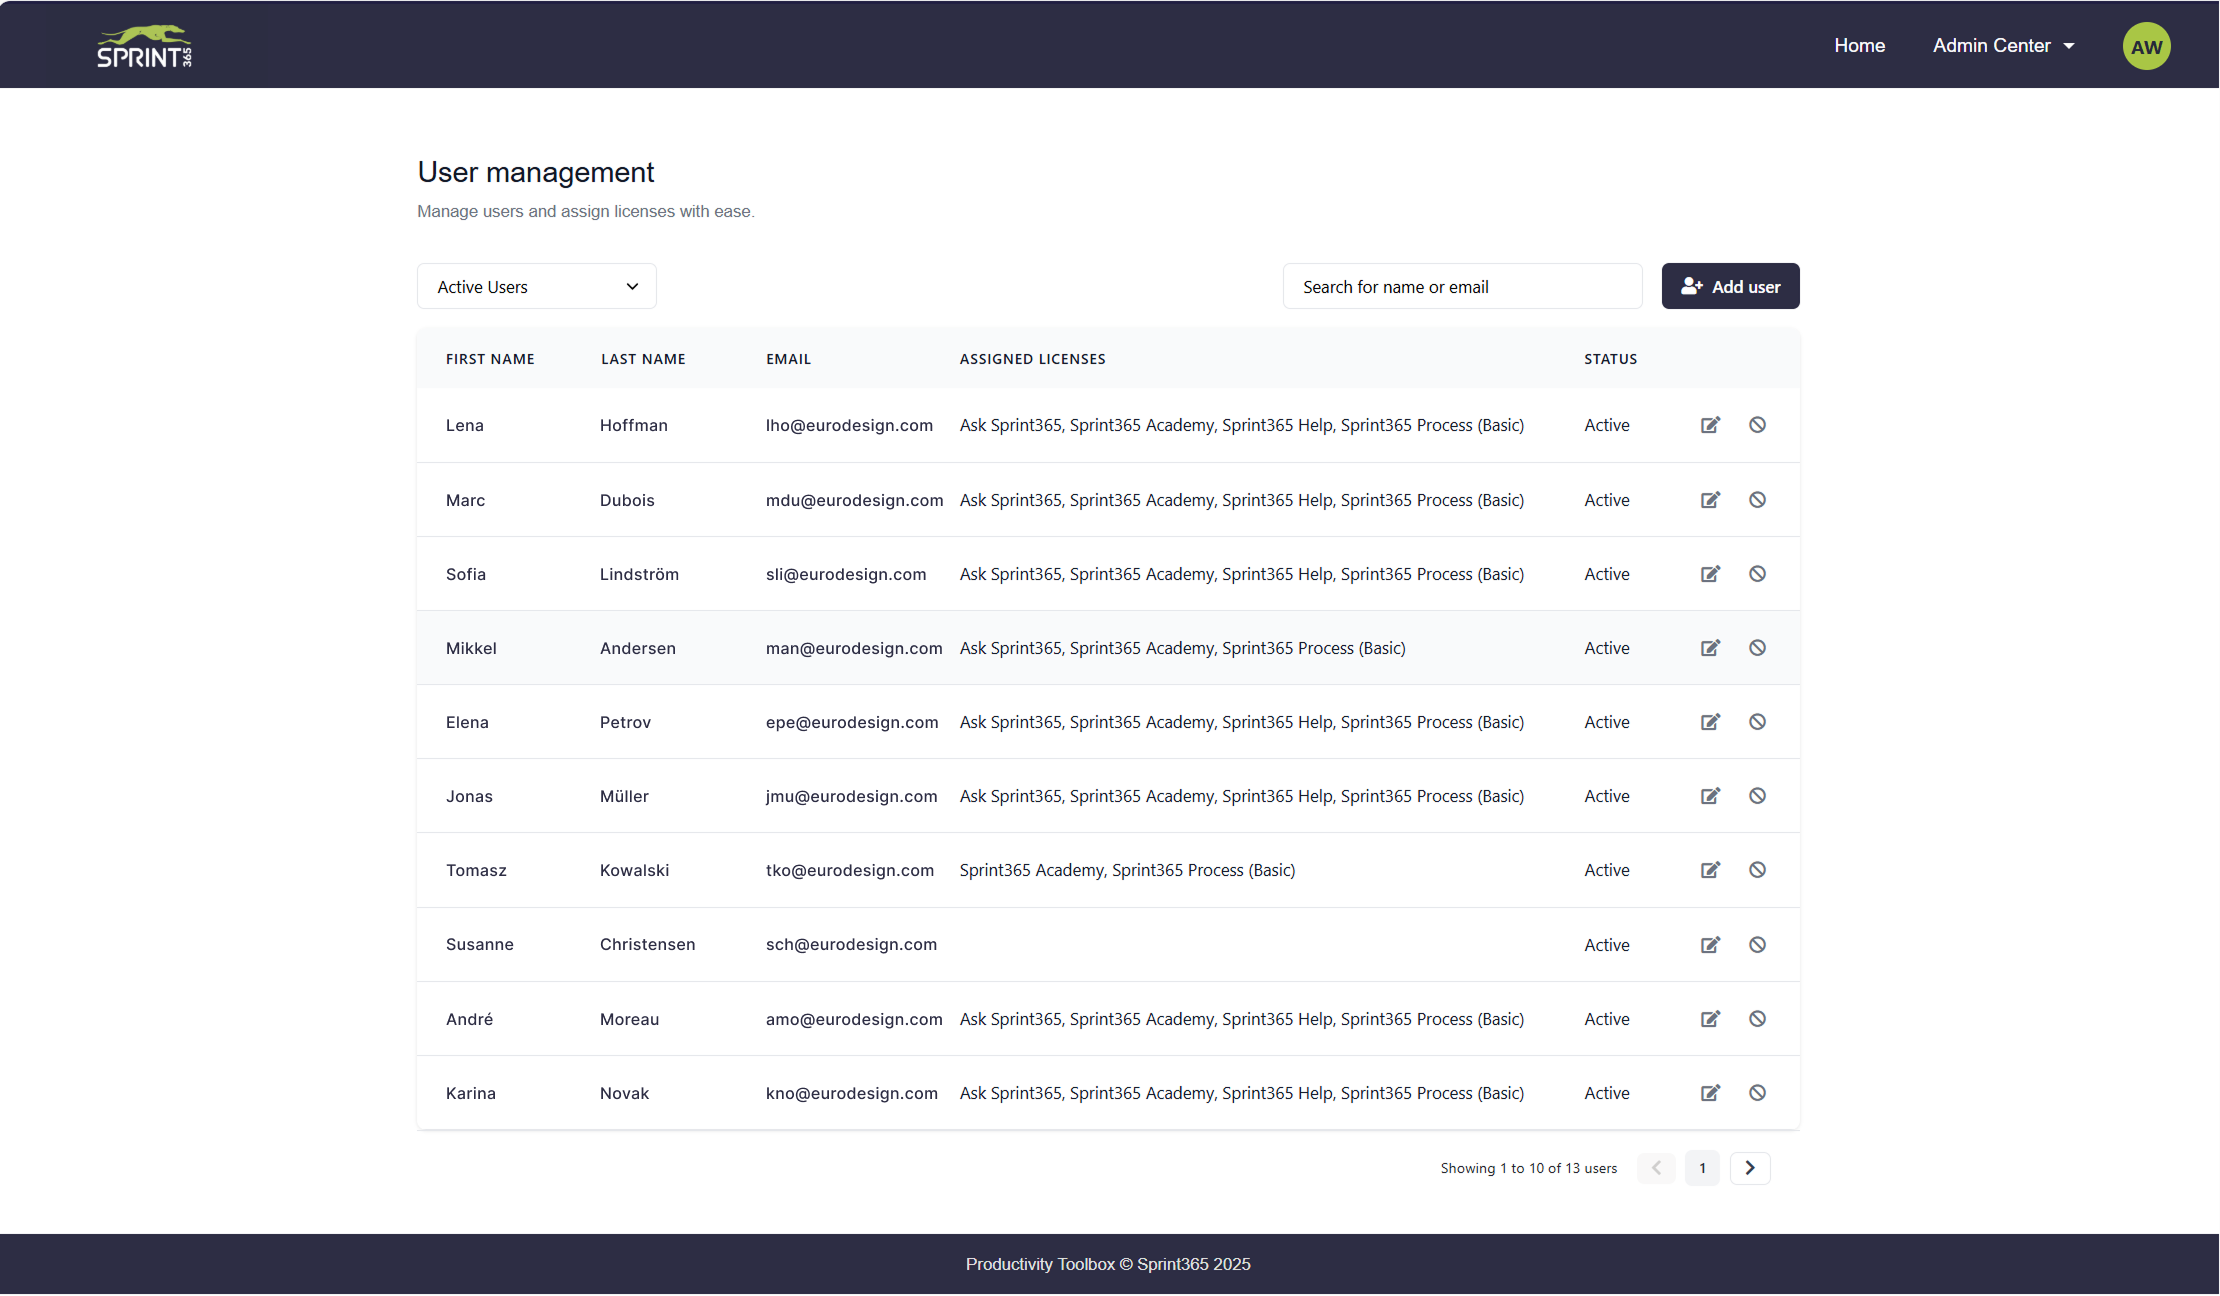Click email epe@eurodesign.com

click(852, 722)
